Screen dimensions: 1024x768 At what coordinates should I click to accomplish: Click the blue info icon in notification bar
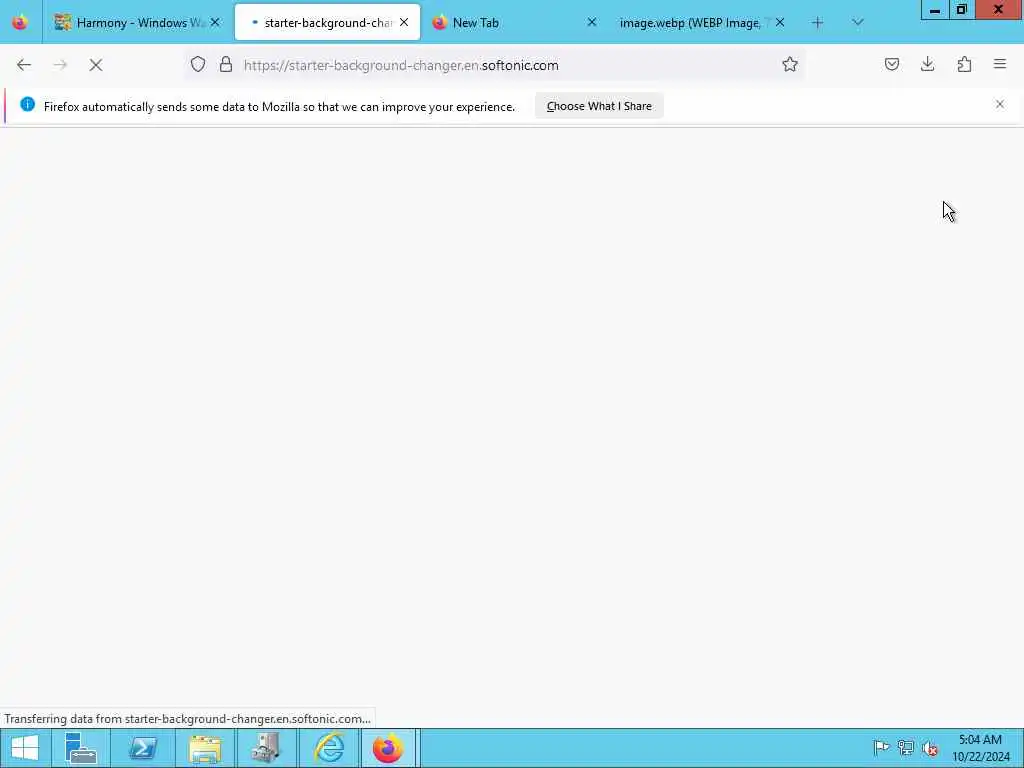27,104
